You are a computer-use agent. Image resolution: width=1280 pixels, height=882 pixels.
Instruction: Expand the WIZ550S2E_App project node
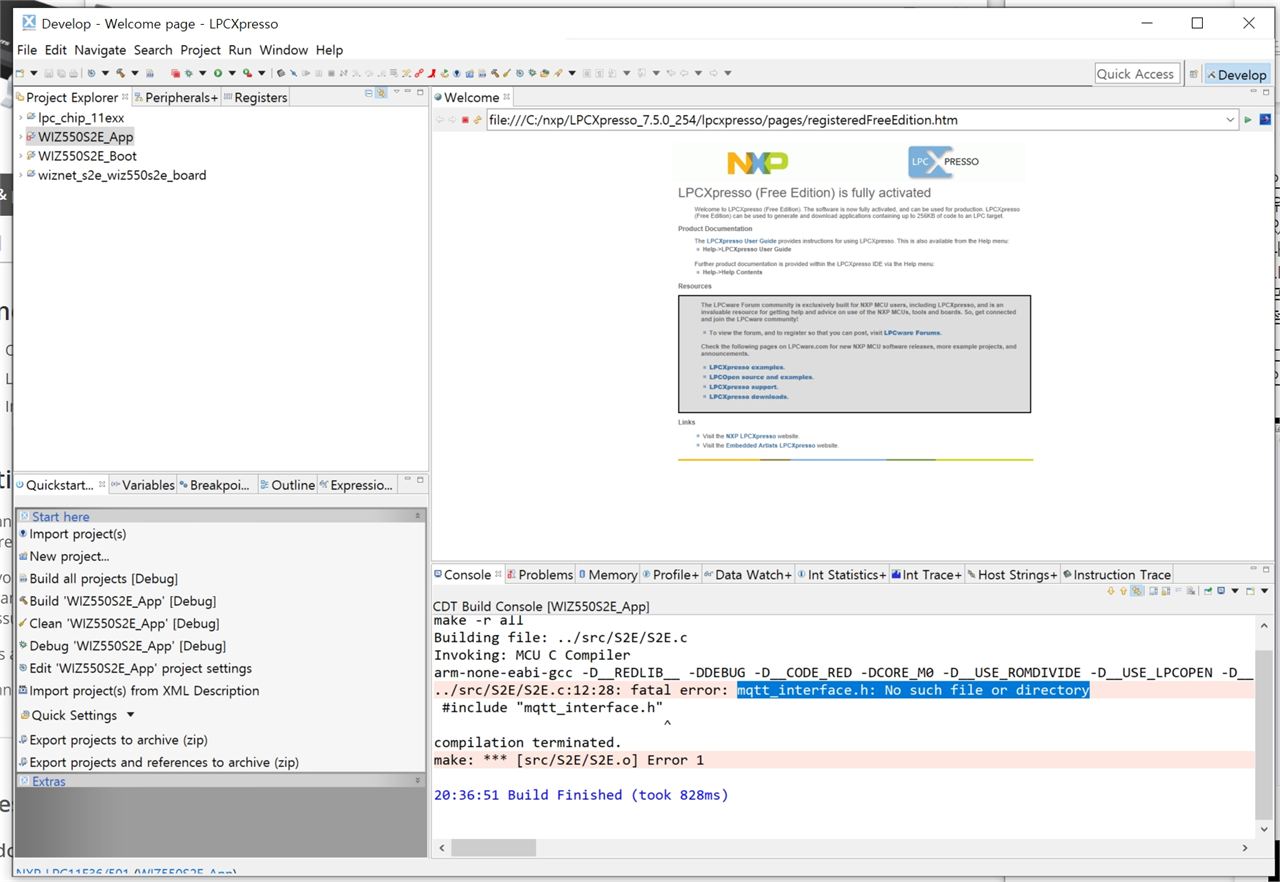21,137
